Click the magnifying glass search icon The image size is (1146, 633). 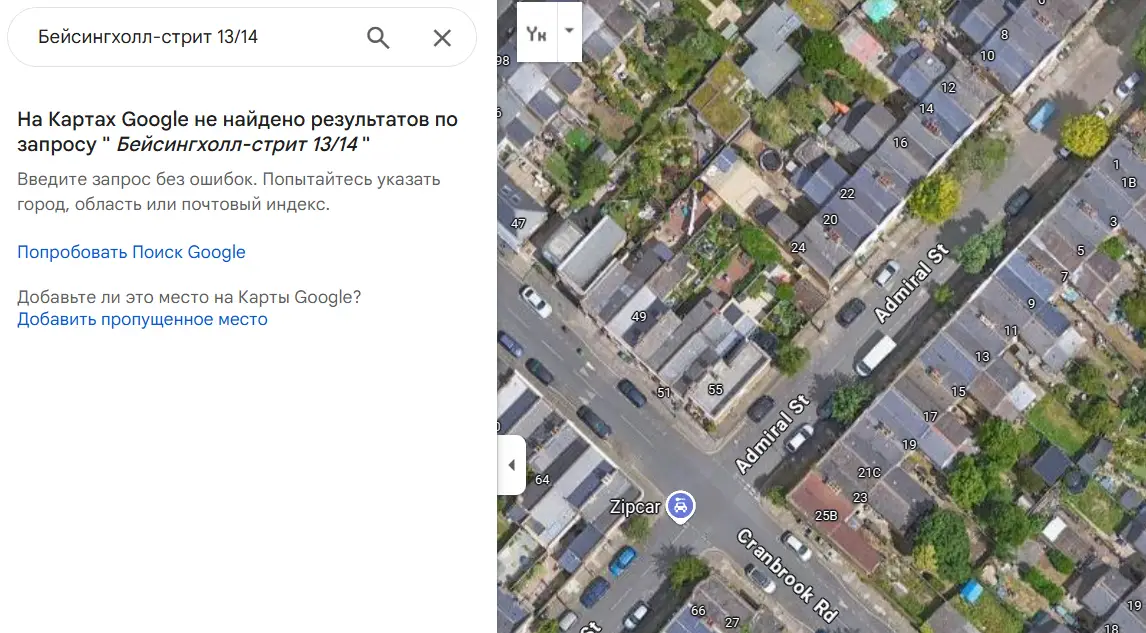pos(378,38)
